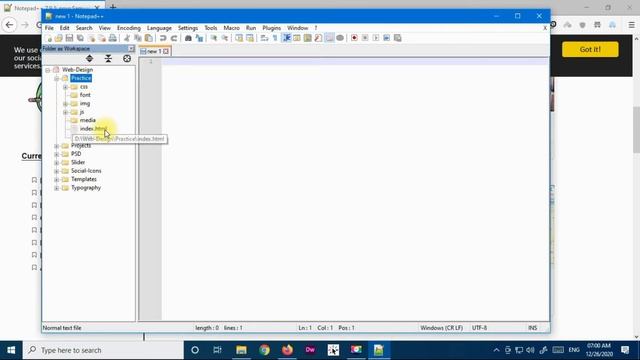Expand the Typography folder
The height and width of the screenshot is (360, 640).
point(57,188)
